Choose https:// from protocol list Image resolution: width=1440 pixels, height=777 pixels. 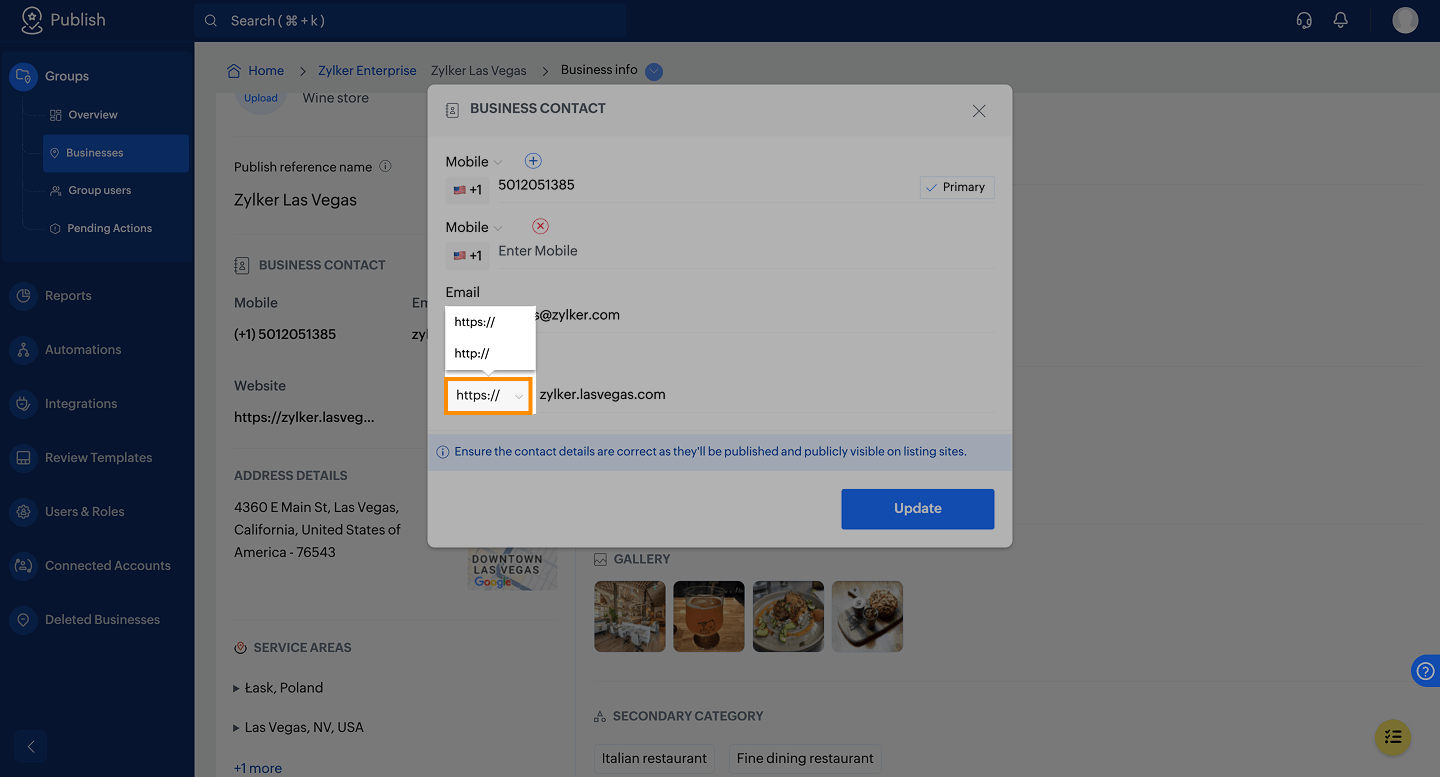[490, 322]
